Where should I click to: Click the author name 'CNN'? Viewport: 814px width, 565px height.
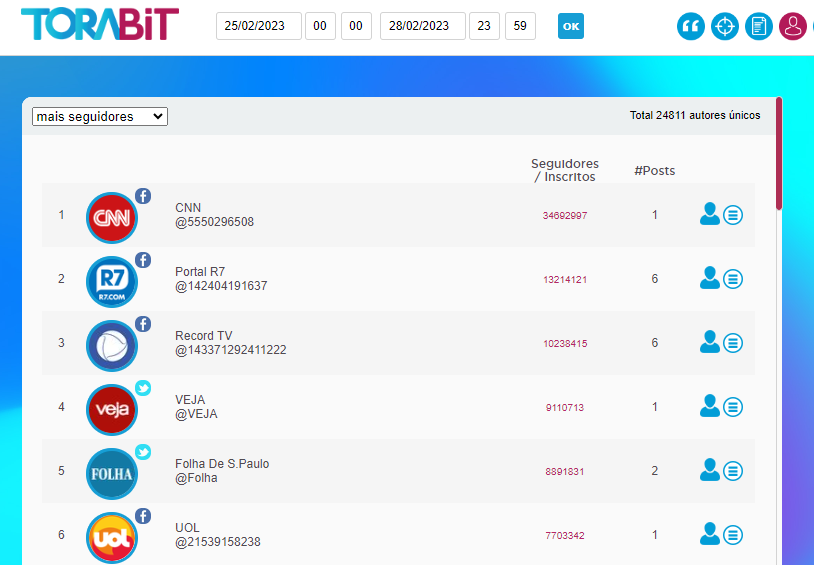point(188,208)
